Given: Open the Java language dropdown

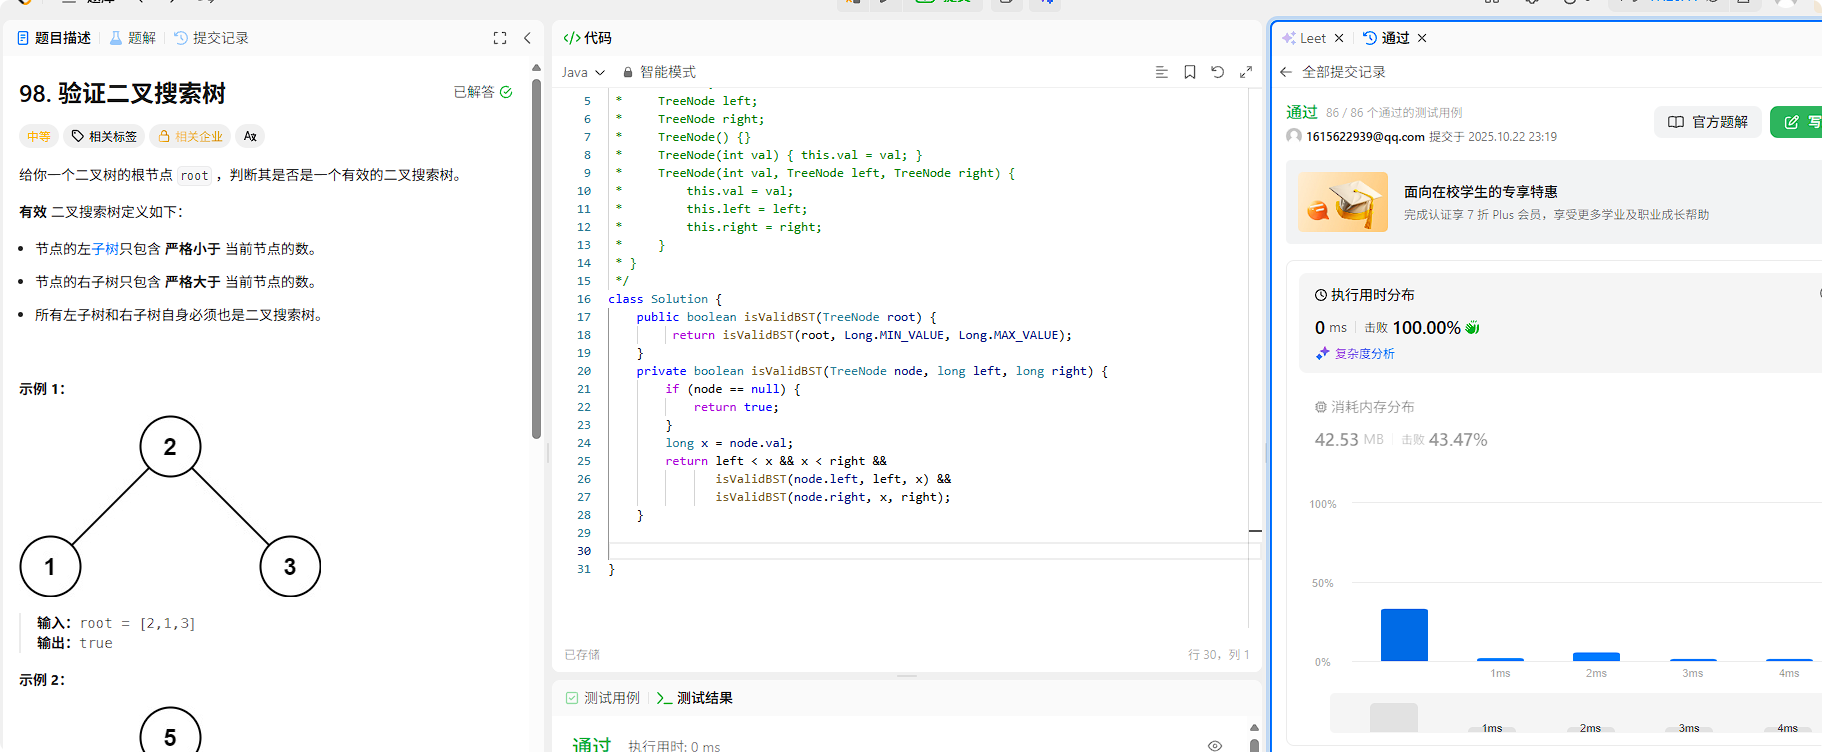Looking at the screenshot, I should coord(583,72).
